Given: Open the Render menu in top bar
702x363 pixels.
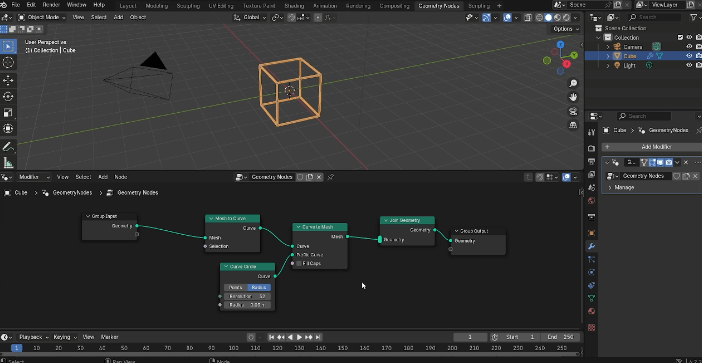Looking at the screenshot, I should pos(51,5).
